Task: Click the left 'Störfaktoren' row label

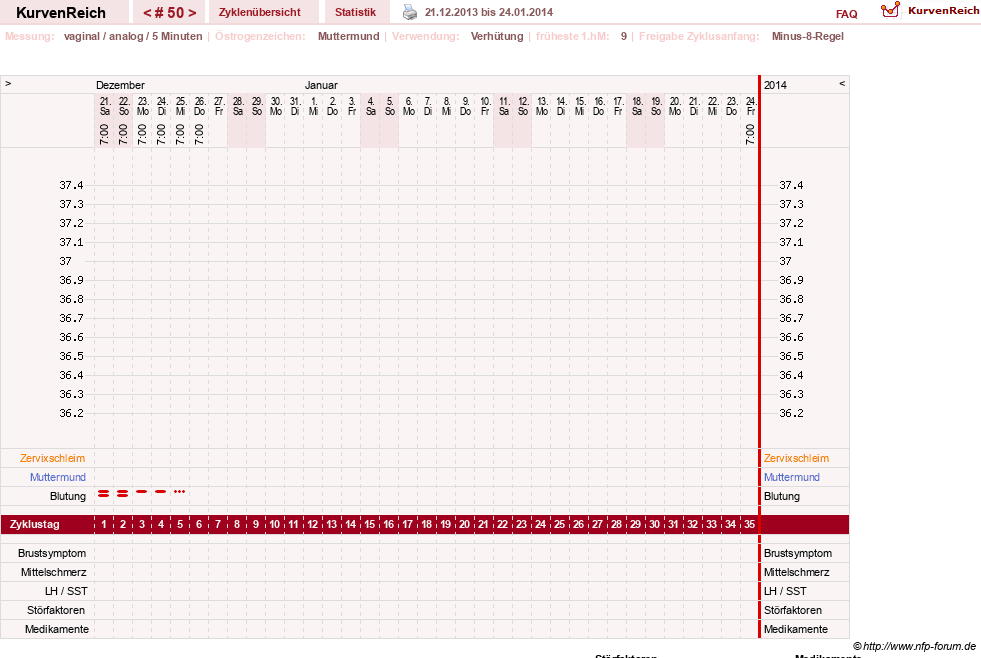Action: tap(56, 610)
